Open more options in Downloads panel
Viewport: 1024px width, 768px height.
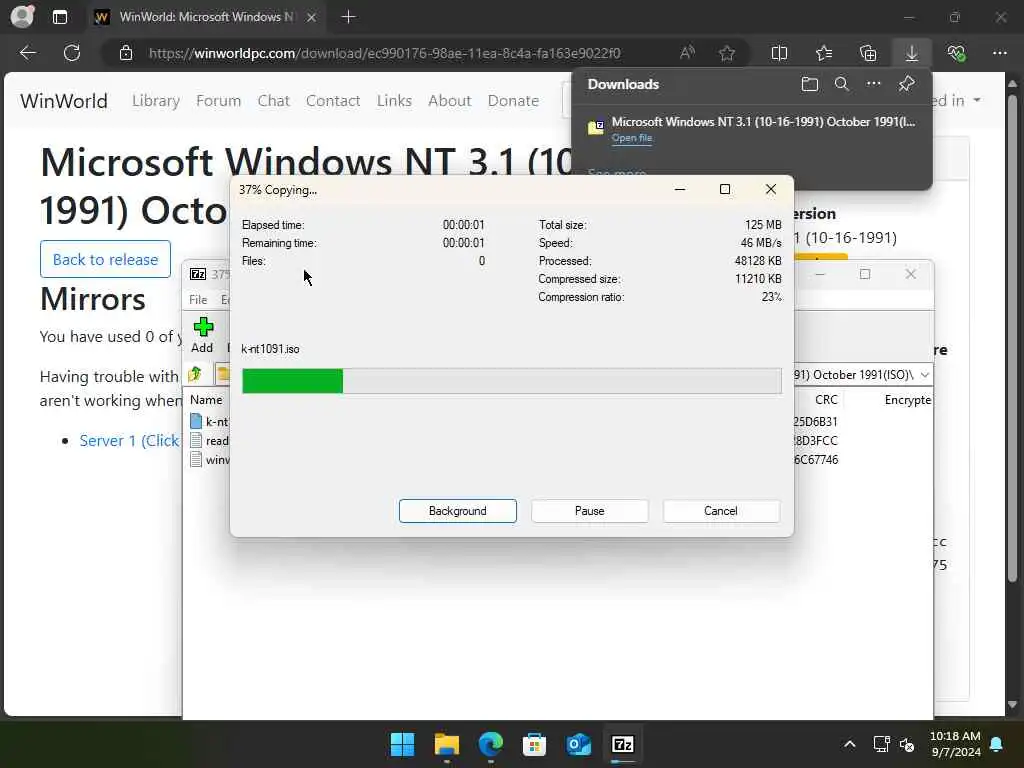874,84
